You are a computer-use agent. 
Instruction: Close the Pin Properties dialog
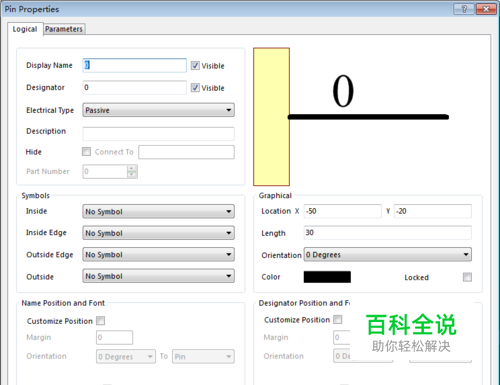point(486,9)
